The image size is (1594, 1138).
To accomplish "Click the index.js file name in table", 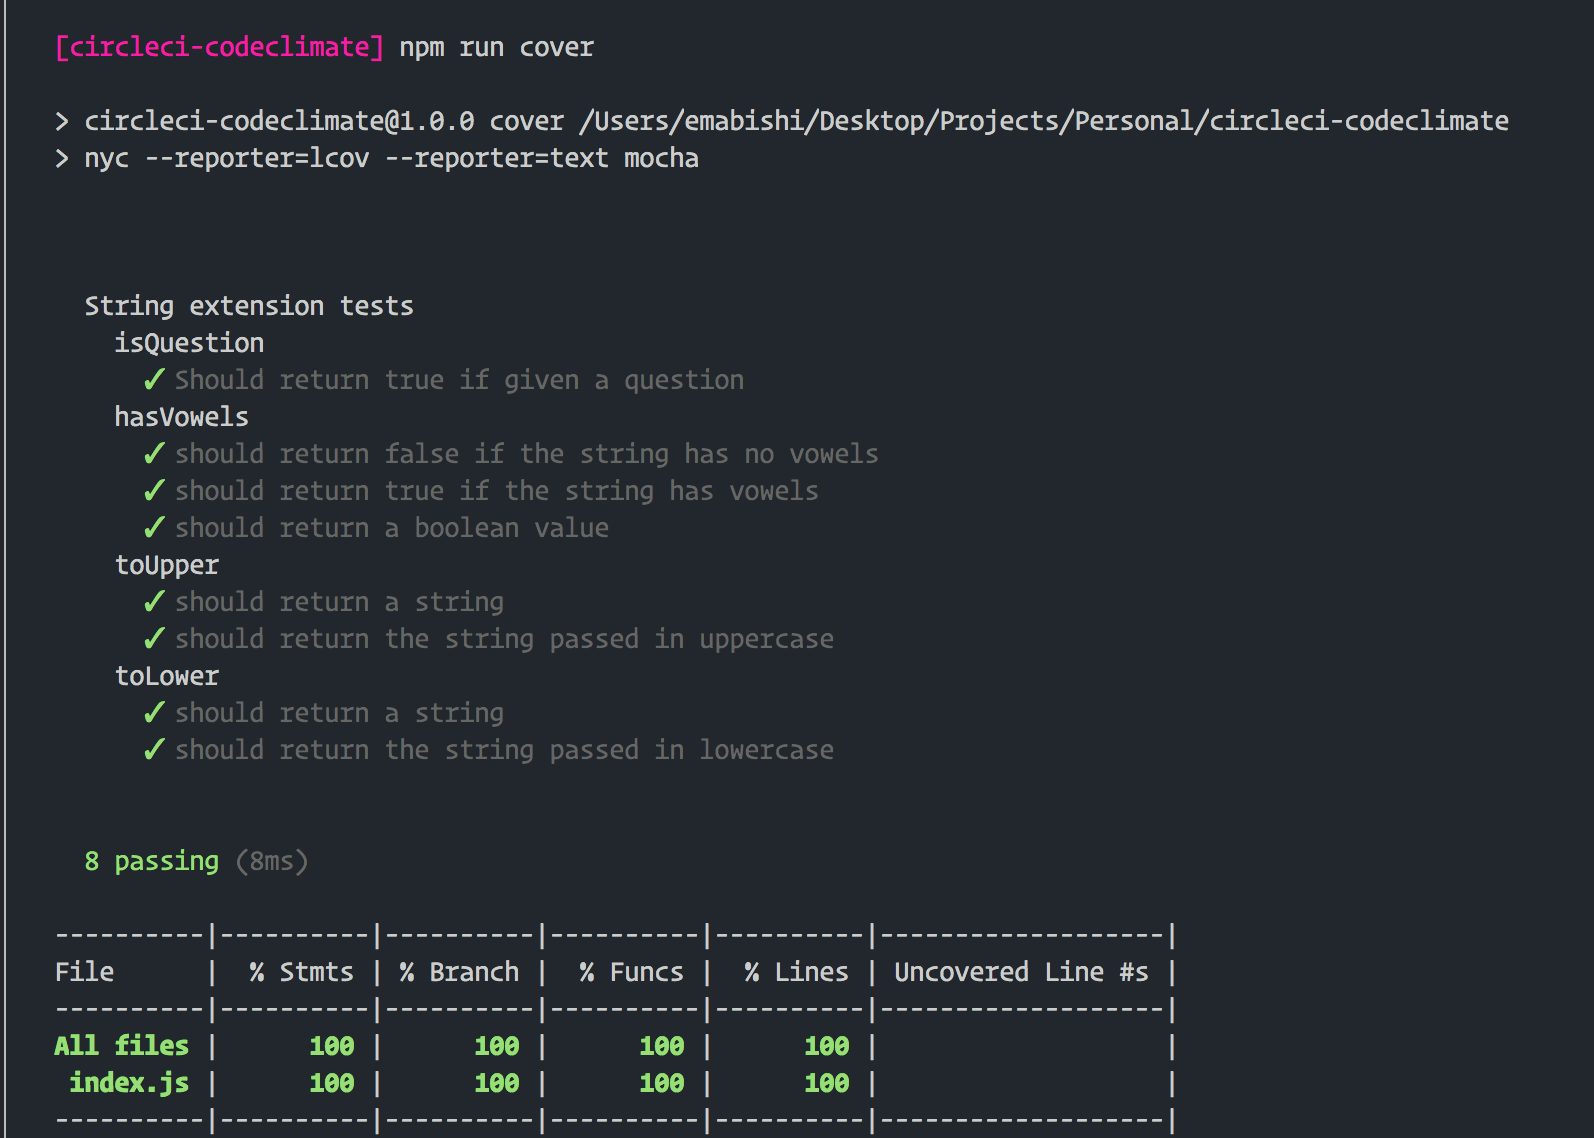I will [x=129, y=1083].
